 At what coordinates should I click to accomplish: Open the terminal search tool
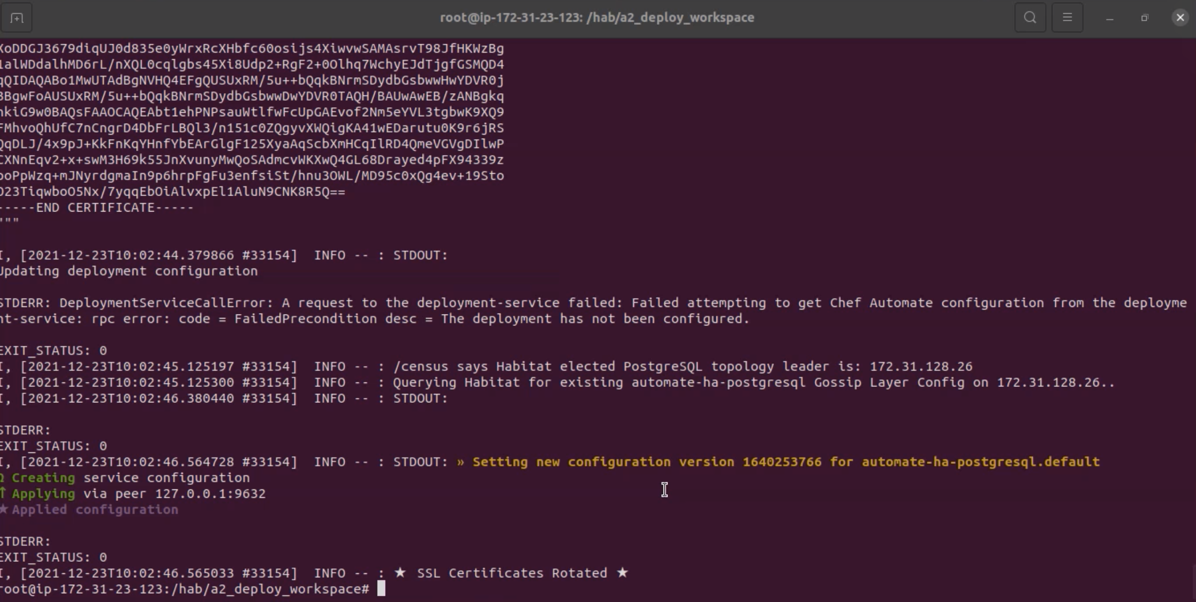1030,18
